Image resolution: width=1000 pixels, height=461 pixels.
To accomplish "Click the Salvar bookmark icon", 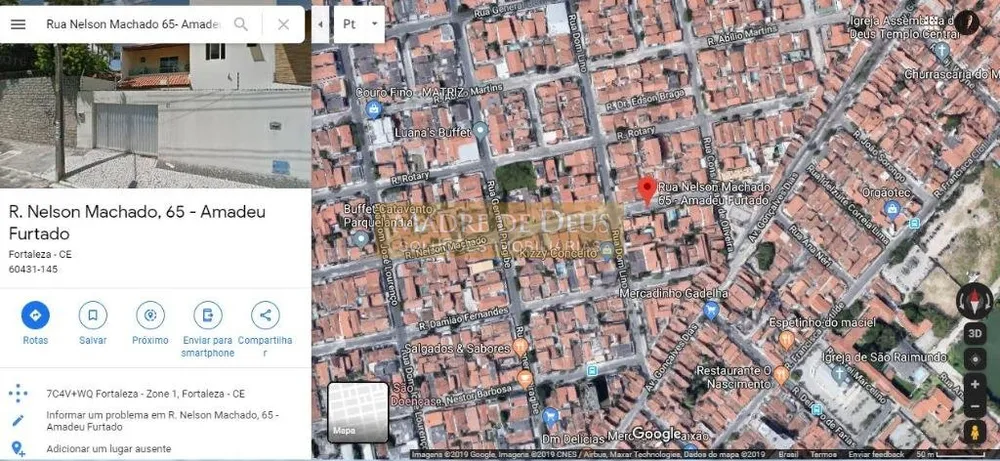I will coord(93,315).
